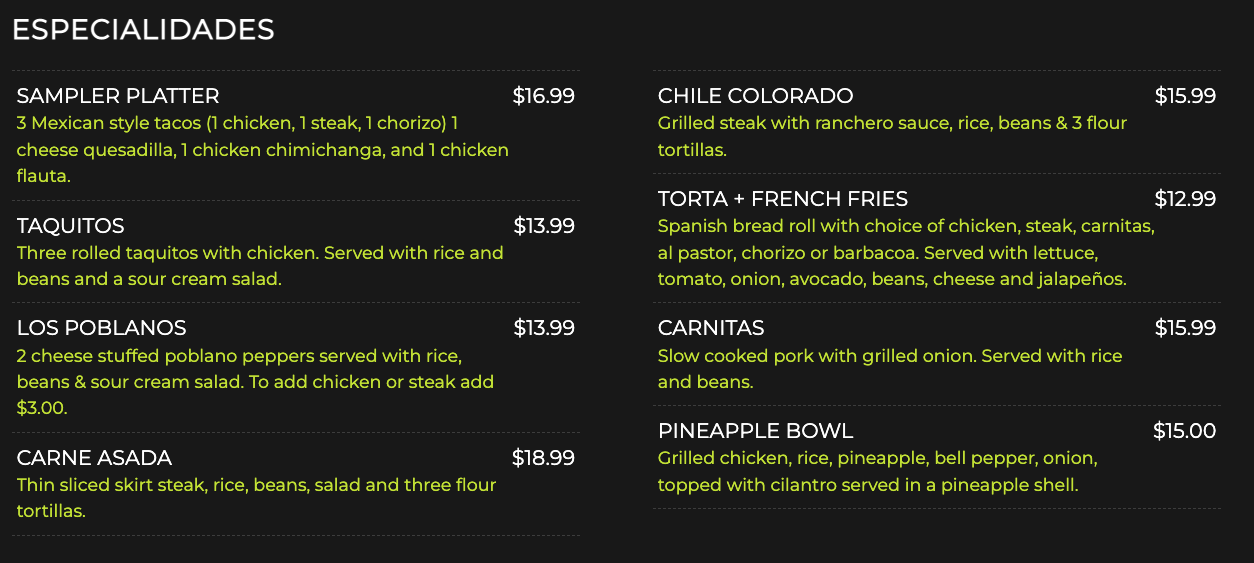Viewport: 1254px width, 563px height.
Task: Select the Los Poblanos item title
Action: click(102, 328)
